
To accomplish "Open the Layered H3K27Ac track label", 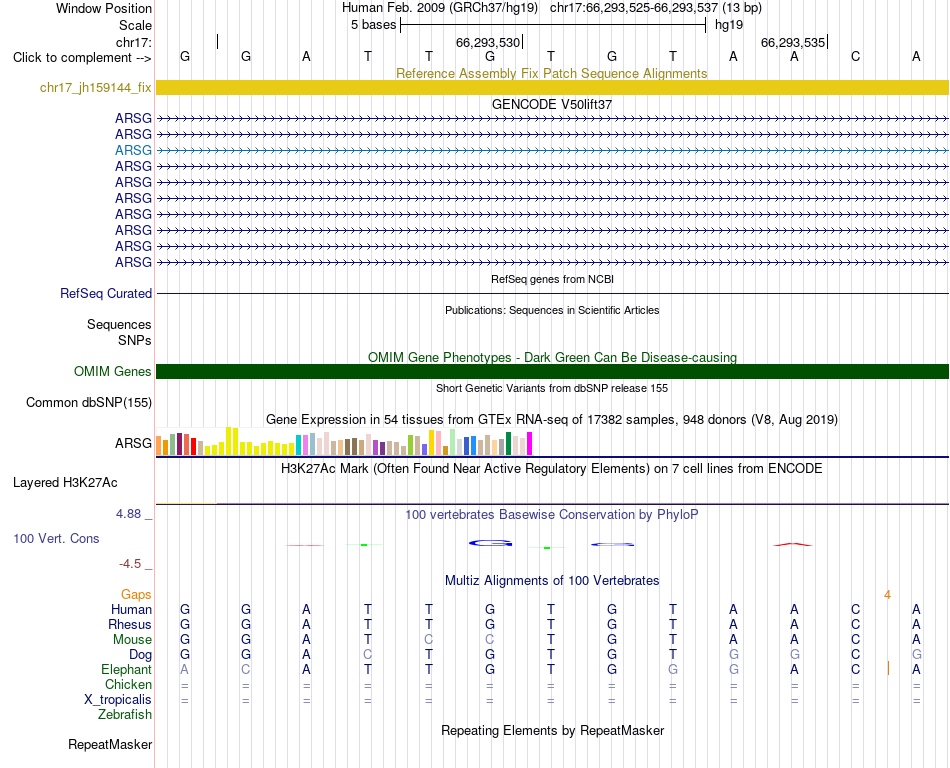I will click(x=65, y=483).
